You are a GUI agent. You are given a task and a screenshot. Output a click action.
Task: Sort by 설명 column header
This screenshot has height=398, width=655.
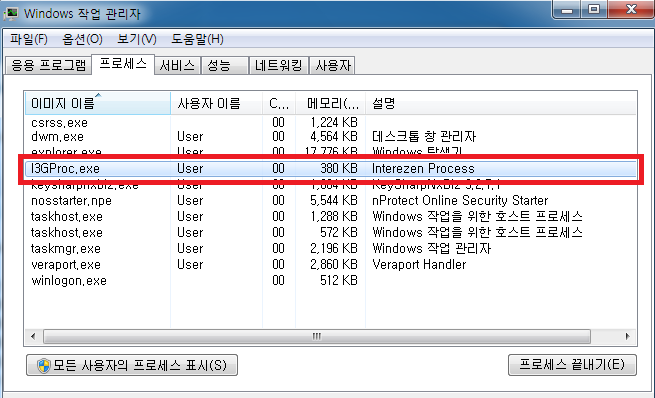point(501,103)
